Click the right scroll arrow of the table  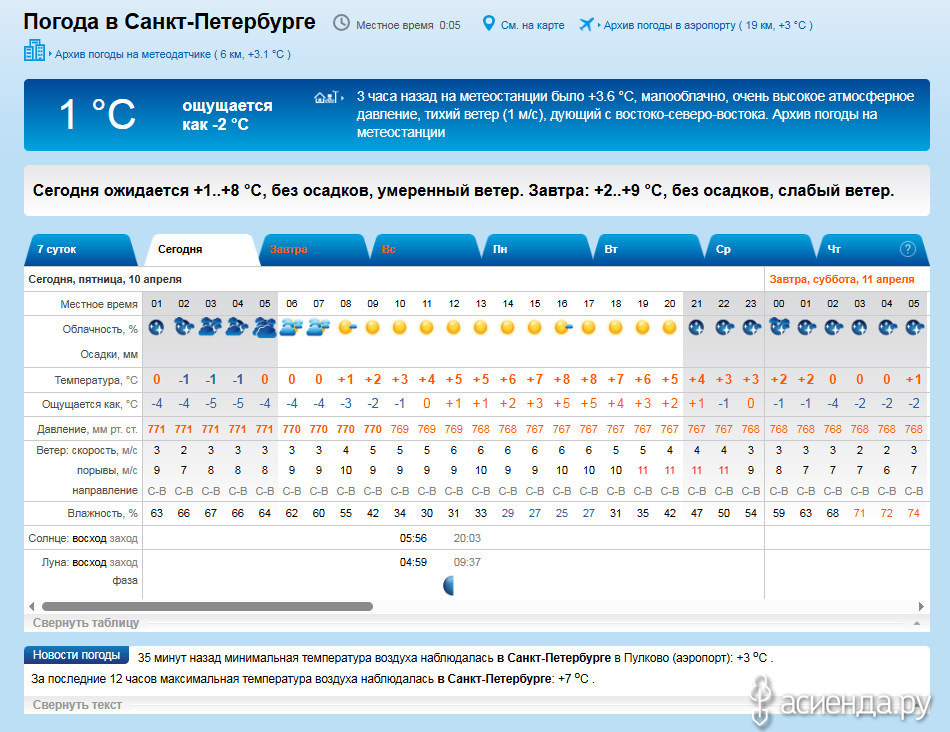[921, 606]
